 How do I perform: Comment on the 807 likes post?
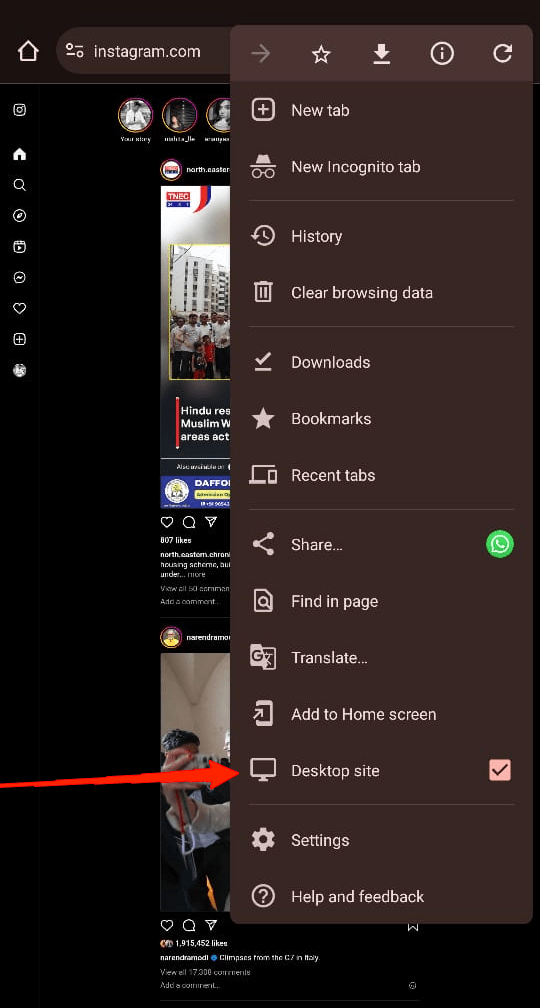click(x=189, y=522)
